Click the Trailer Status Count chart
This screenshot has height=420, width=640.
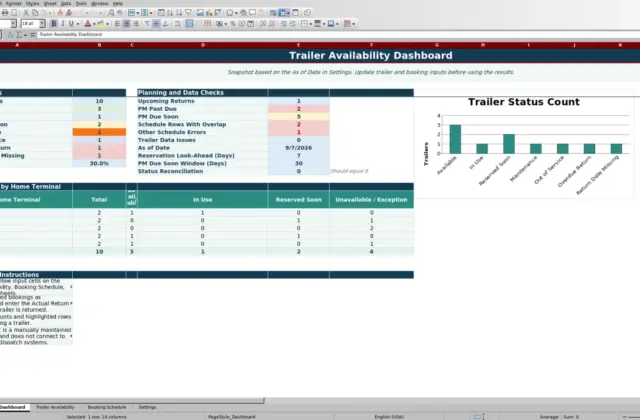524,144
